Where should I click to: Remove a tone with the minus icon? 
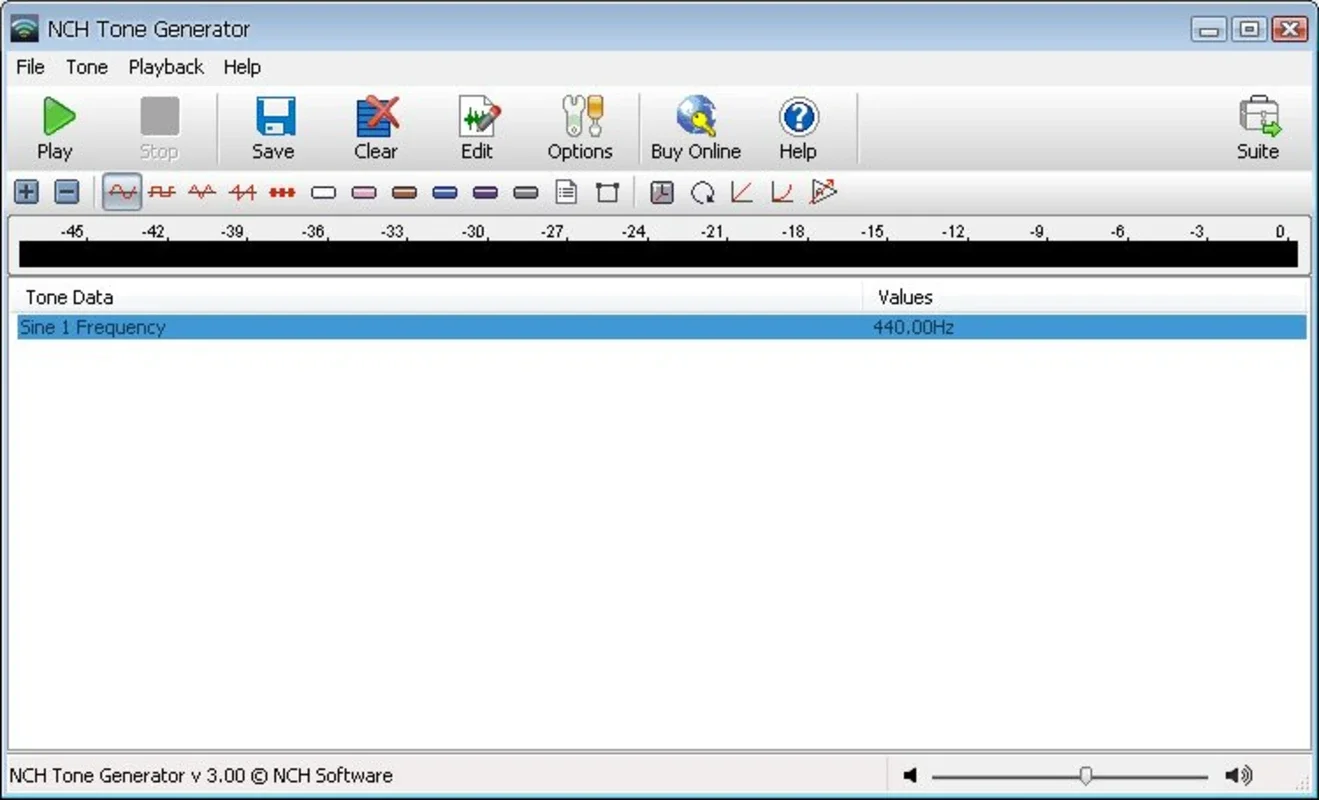(66, 192)
